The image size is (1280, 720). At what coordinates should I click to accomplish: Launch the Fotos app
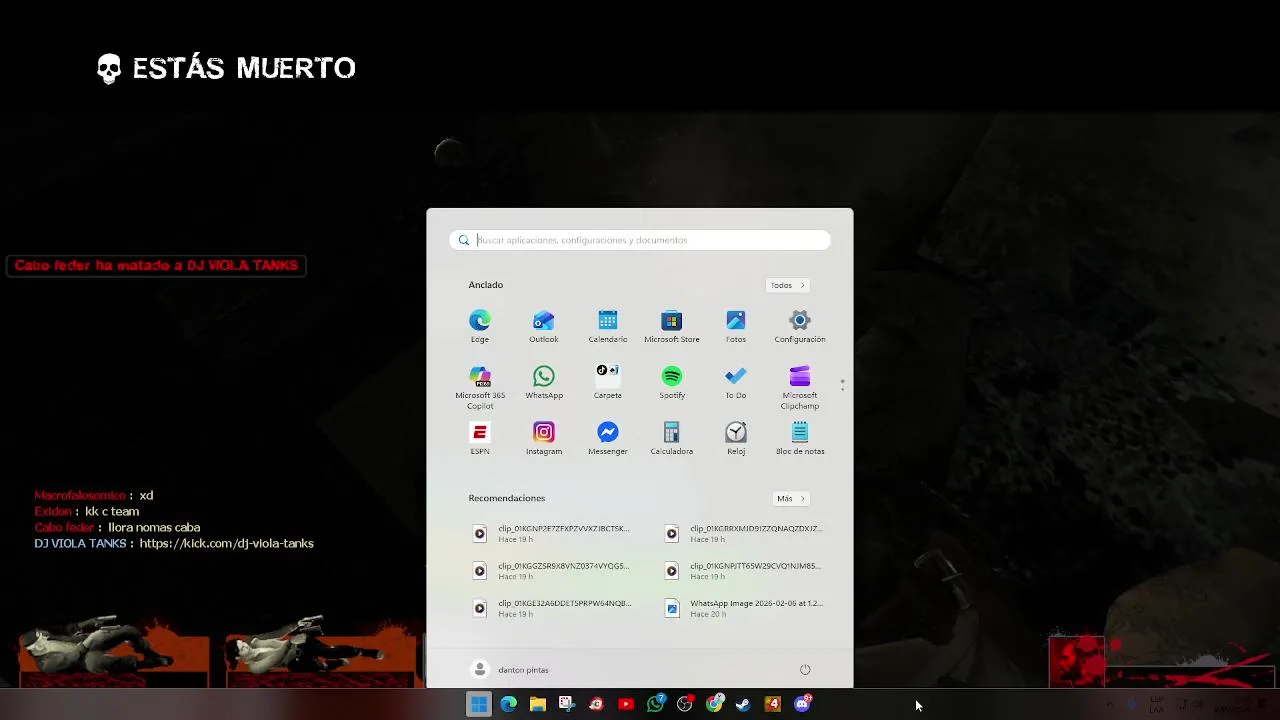pos(736,326)
